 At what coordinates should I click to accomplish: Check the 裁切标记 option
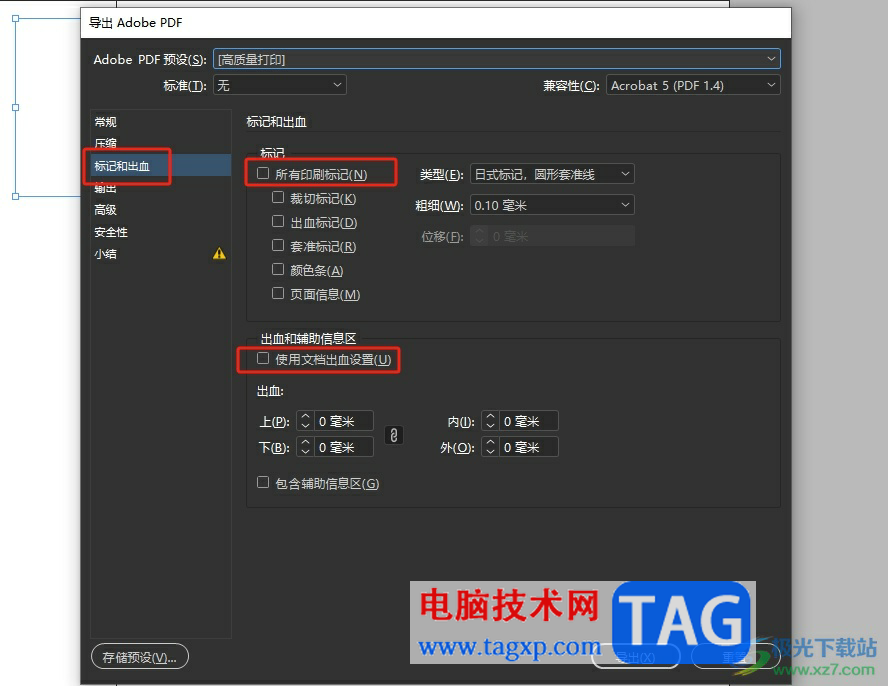(278, 197)
